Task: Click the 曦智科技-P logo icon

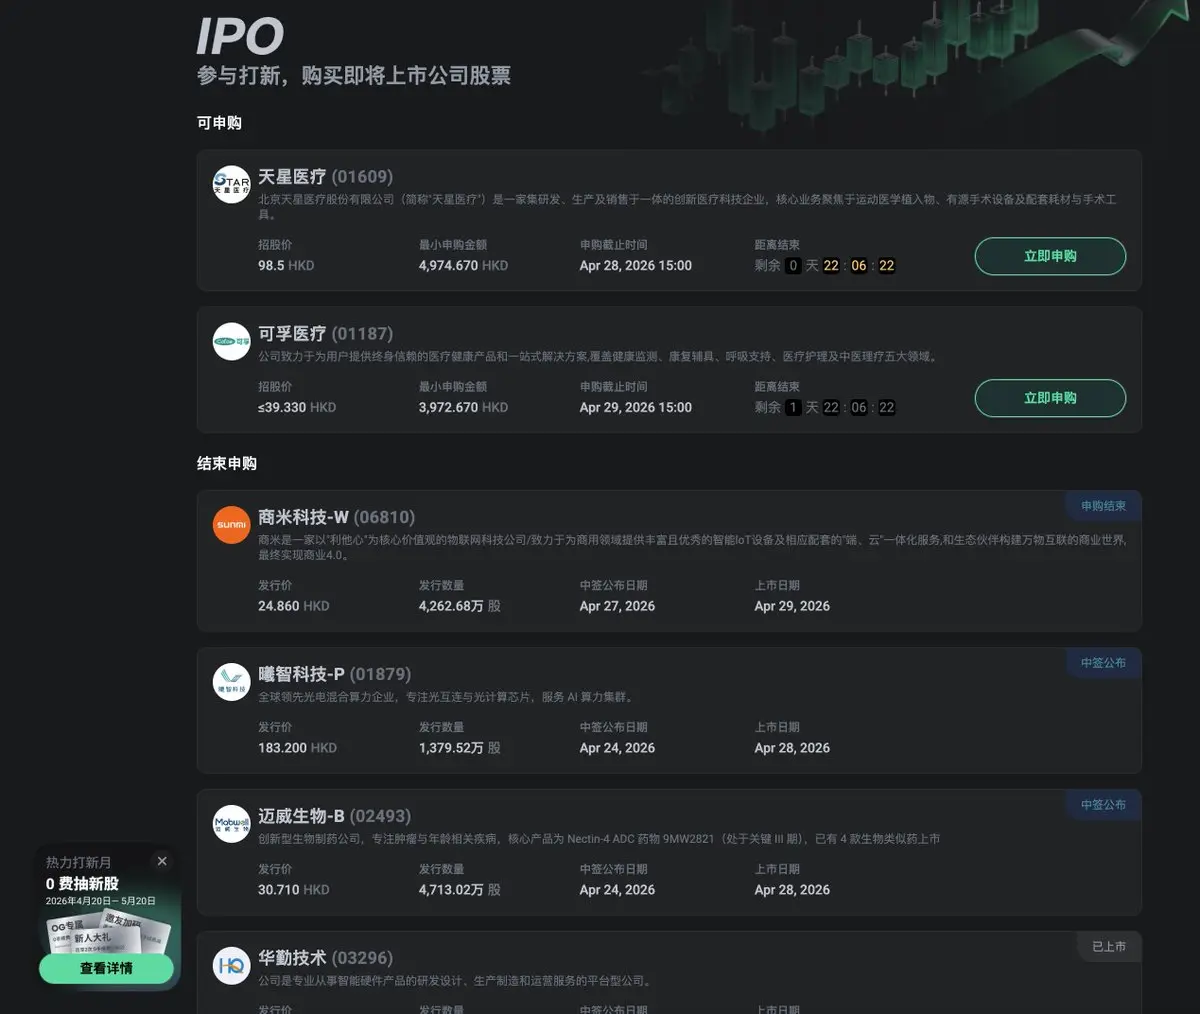Action: tap(231, 682)
